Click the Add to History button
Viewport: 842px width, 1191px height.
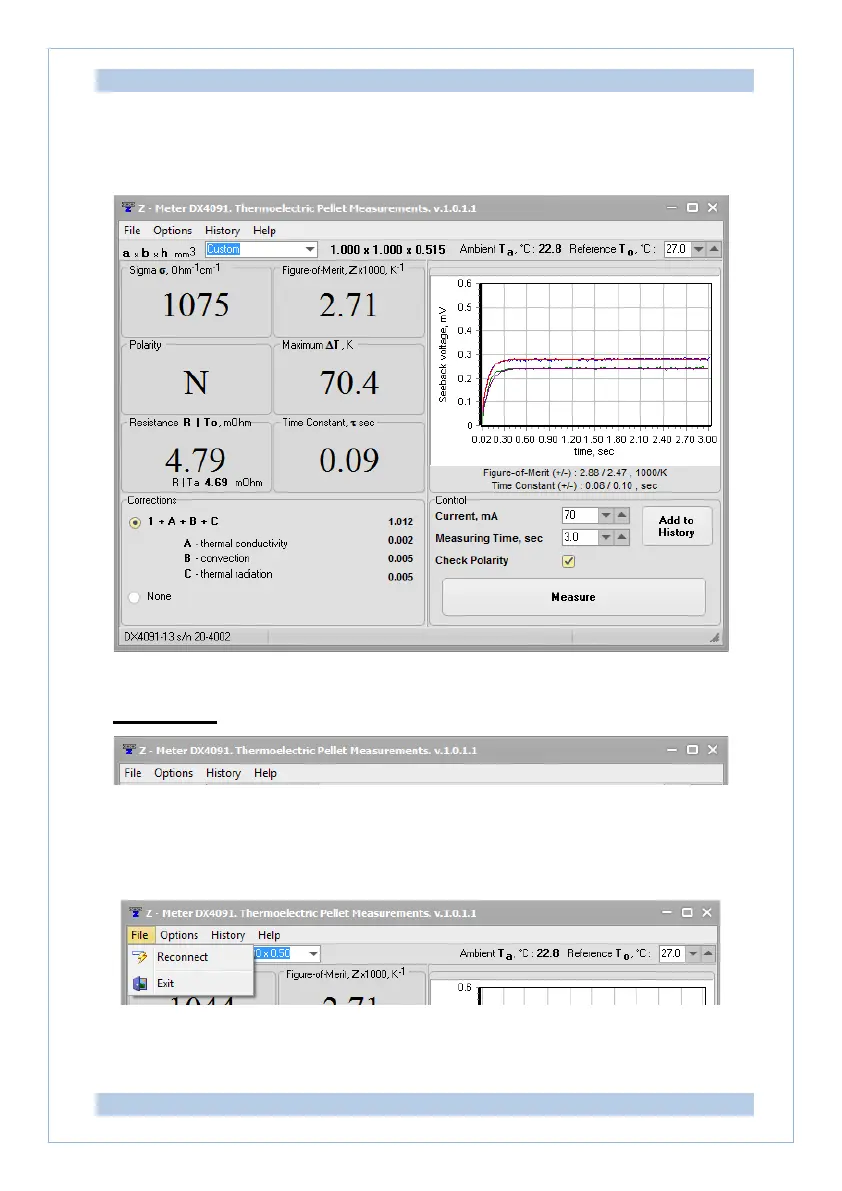point(676,526)
